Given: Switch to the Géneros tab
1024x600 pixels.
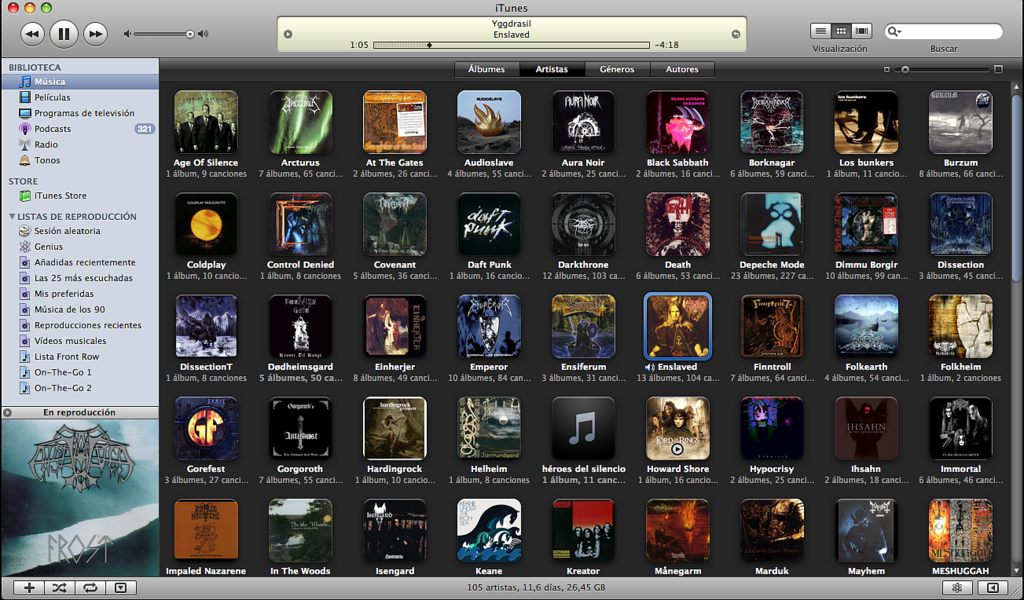Looking at the screenshot, I should pos(617,69).
